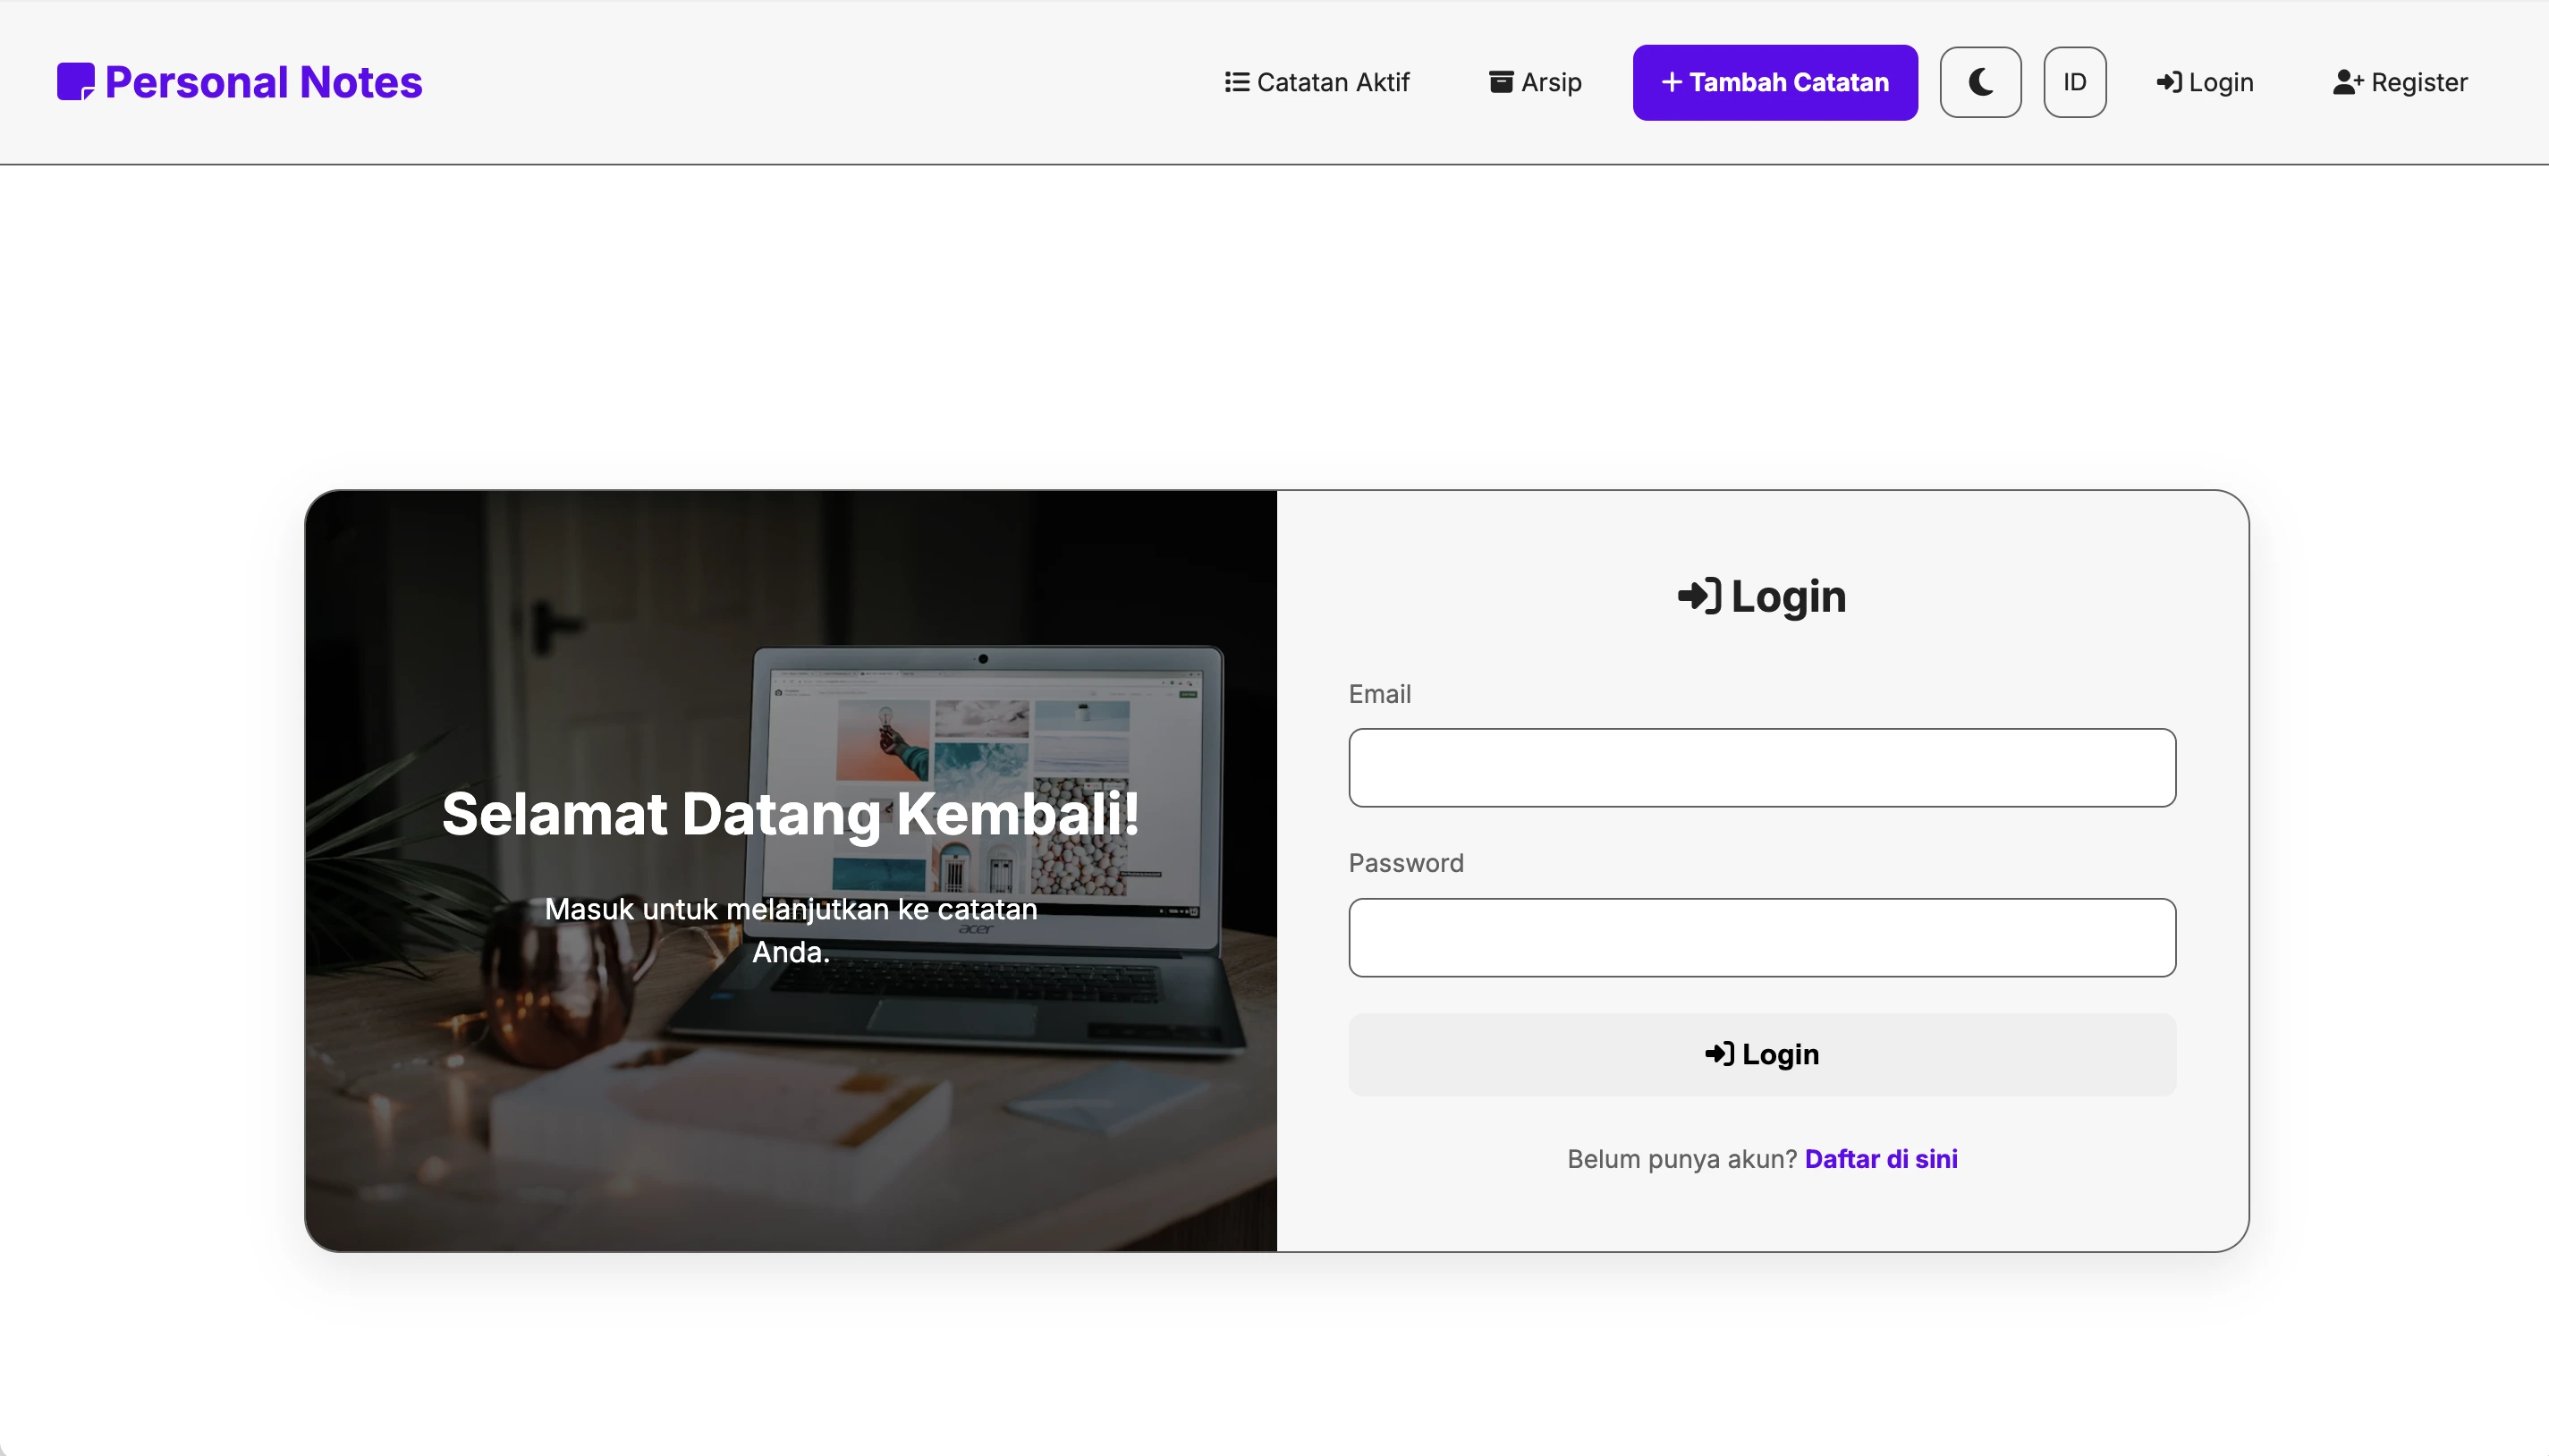Focus the Password input field
Viewport: 2549px width, 1456px height.
coord(1762,937)
